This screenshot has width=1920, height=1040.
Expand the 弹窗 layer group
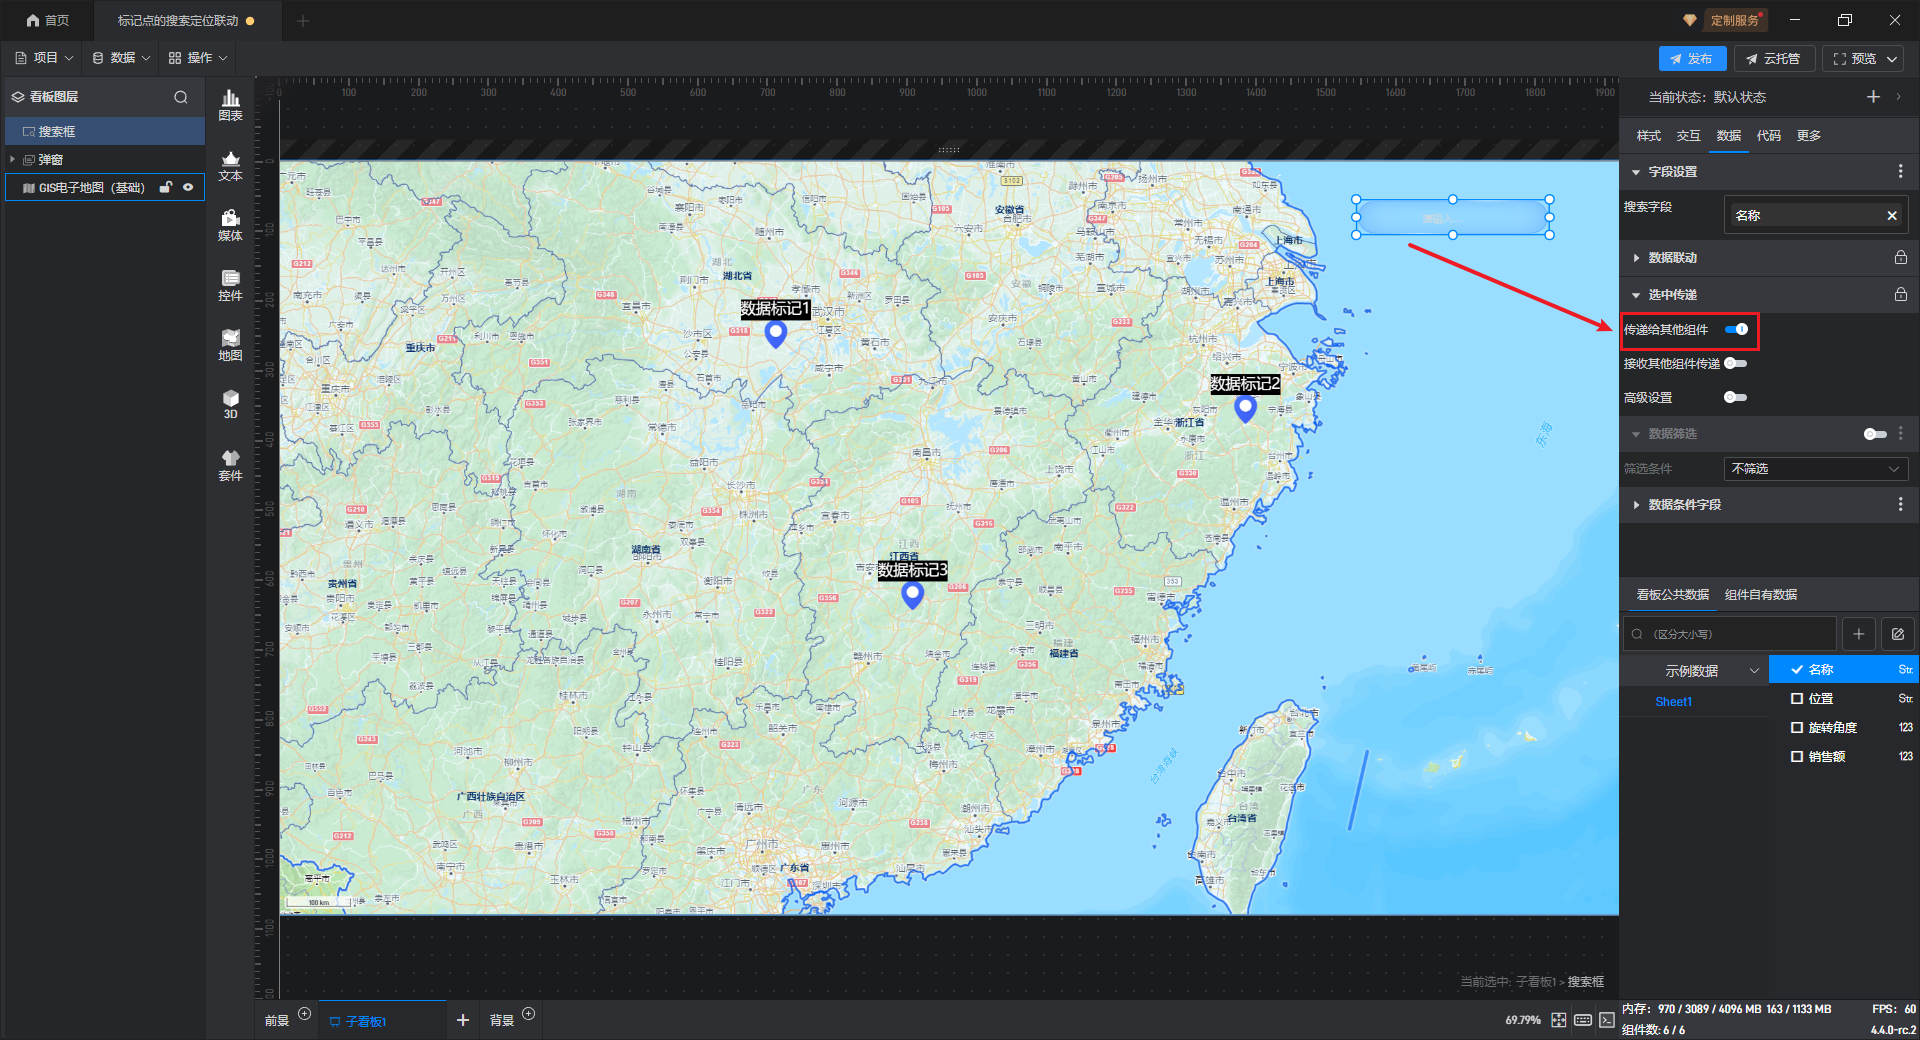pyautogui.click(x=13, y=160)
